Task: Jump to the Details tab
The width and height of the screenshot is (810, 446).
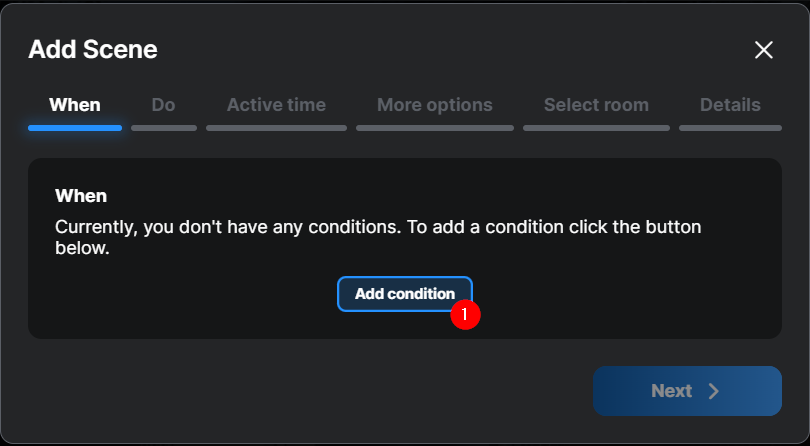Action: pos(730,105)
